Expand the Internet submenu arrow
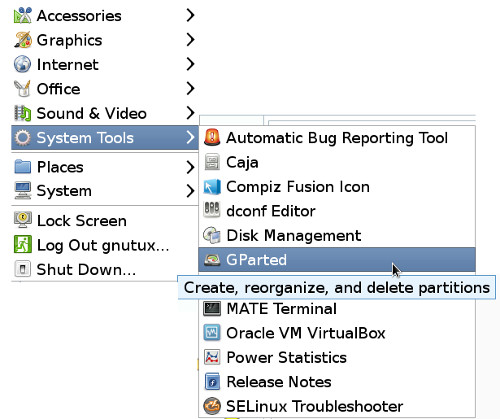 190,64
